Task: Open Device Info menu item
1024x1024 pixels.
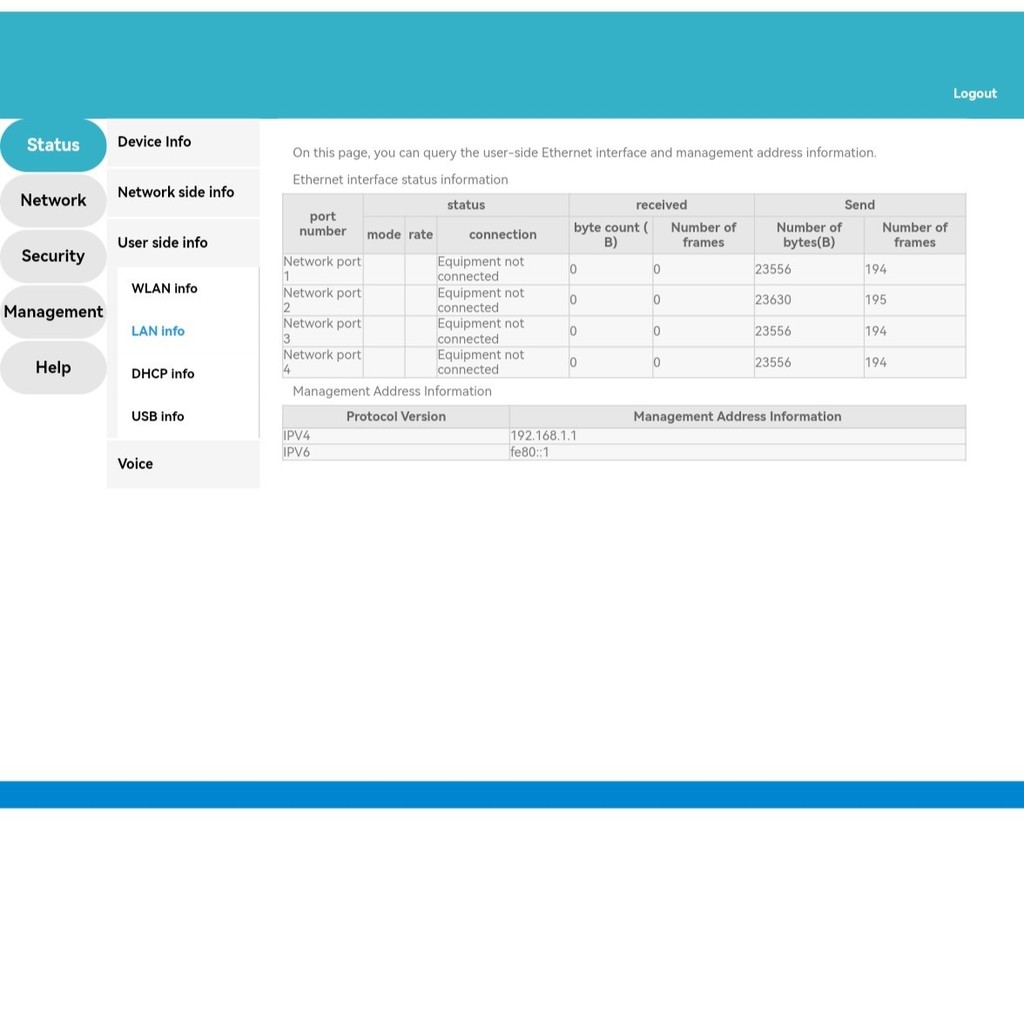Action: [154, 142]
